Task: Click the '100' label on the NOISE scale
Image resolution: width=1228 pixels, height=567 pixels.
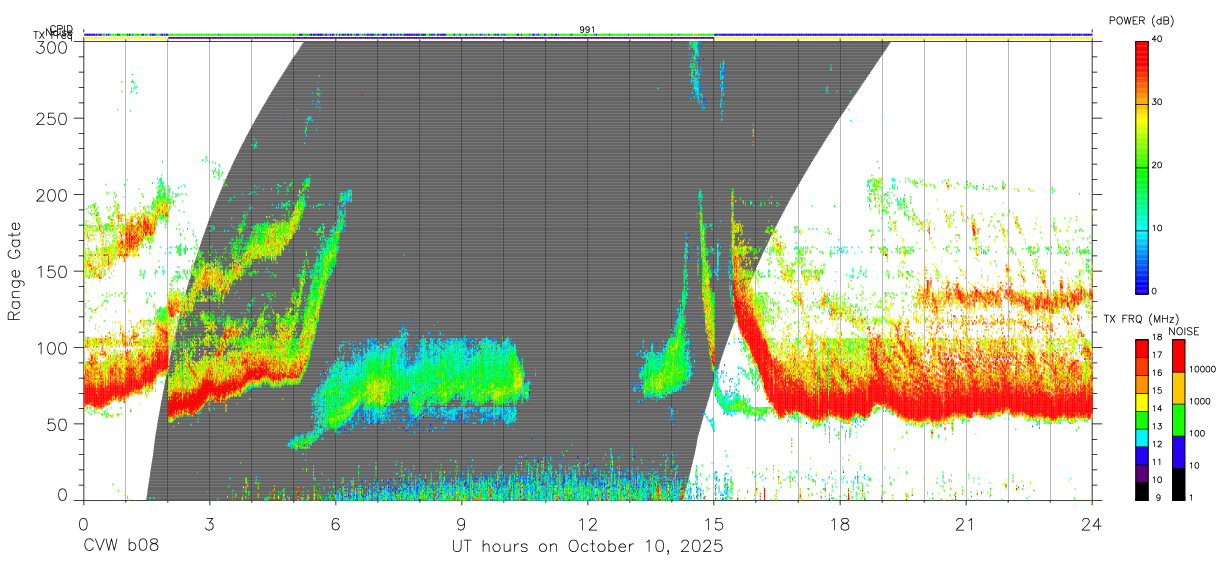Action: (1197, 433)
